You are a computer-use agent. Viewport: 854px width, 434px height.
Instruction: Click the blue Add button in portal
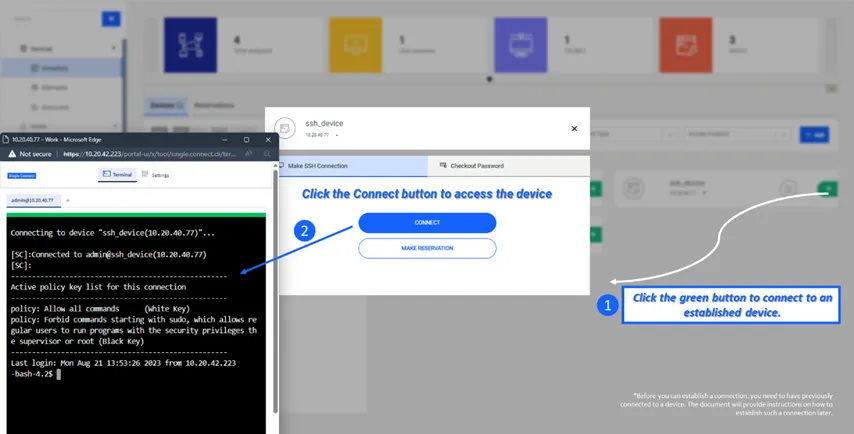pyautogui.click(x=814, y=135)
